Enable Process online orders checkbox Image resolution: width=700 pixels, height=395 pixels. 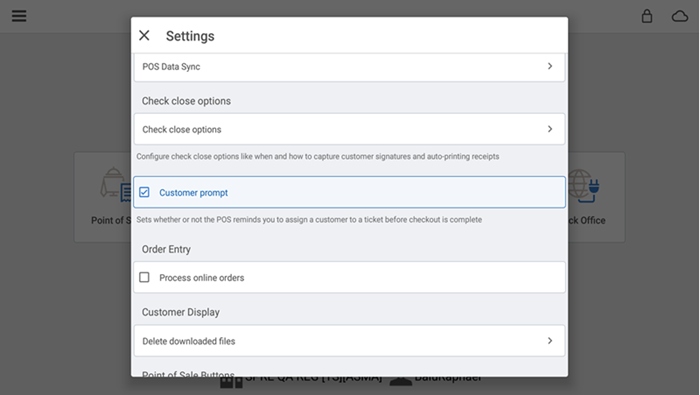144,277
